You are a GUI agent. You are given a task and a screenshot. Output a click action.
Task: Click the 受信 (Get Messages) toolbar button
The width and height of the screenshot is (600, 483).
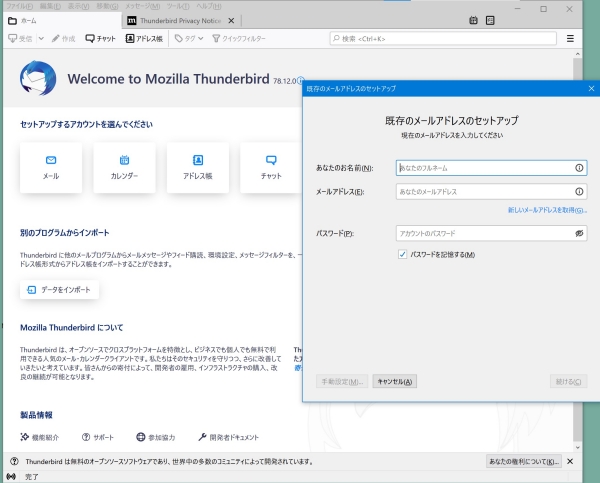point(21,39)
